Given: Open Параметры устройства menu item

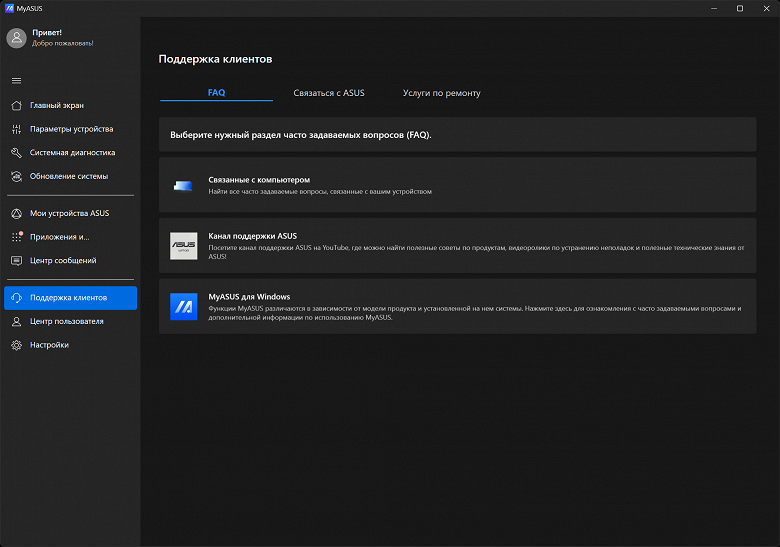Looking at the screenshot, I should click(71, 129).
